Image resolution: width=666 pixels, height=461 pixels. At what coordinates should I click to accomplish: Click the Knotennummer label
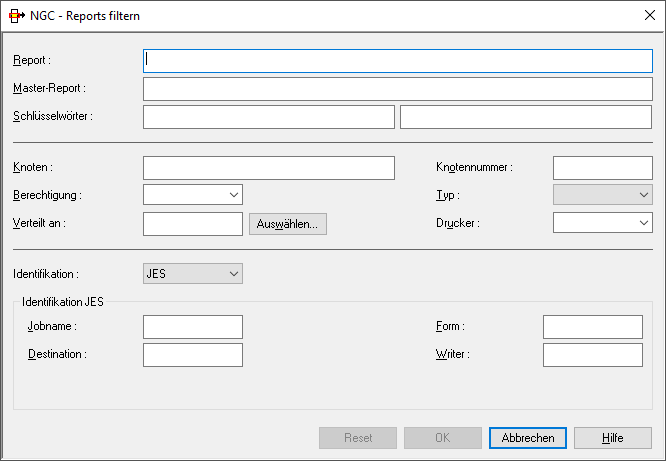click(474, 167)
